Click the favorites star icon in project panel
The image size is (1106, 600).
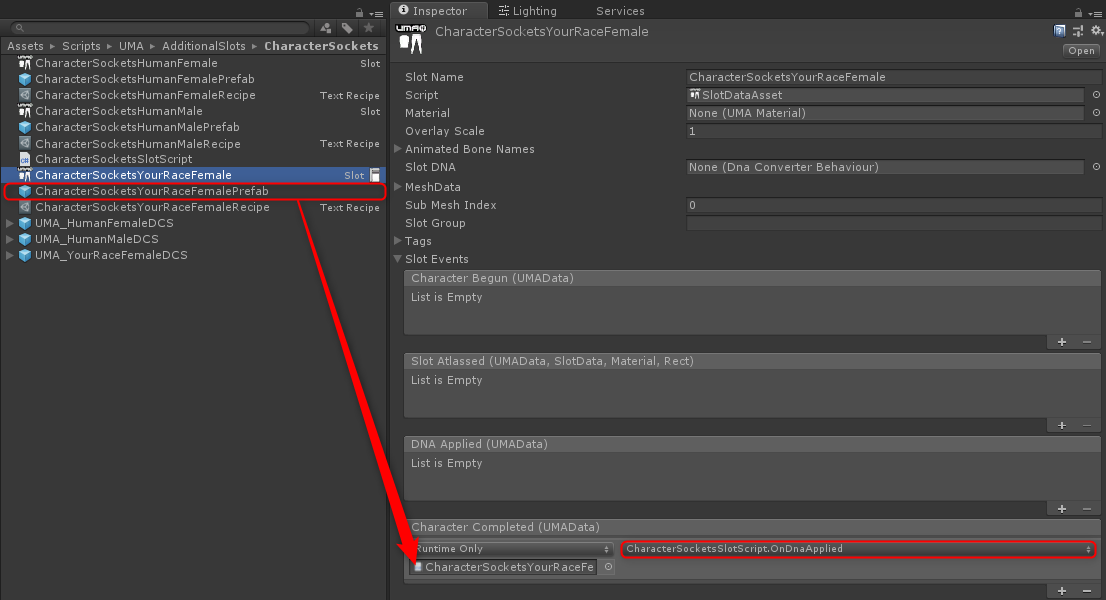[x=368, y=28]
